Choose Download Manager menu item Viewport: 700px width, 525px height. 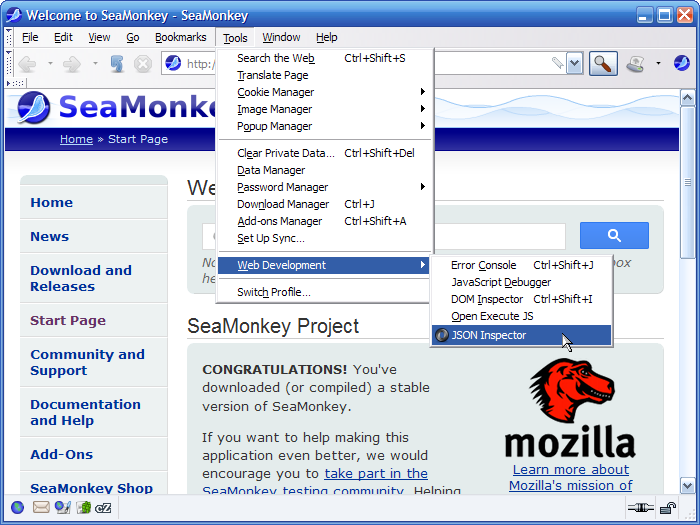pos(325,204)
